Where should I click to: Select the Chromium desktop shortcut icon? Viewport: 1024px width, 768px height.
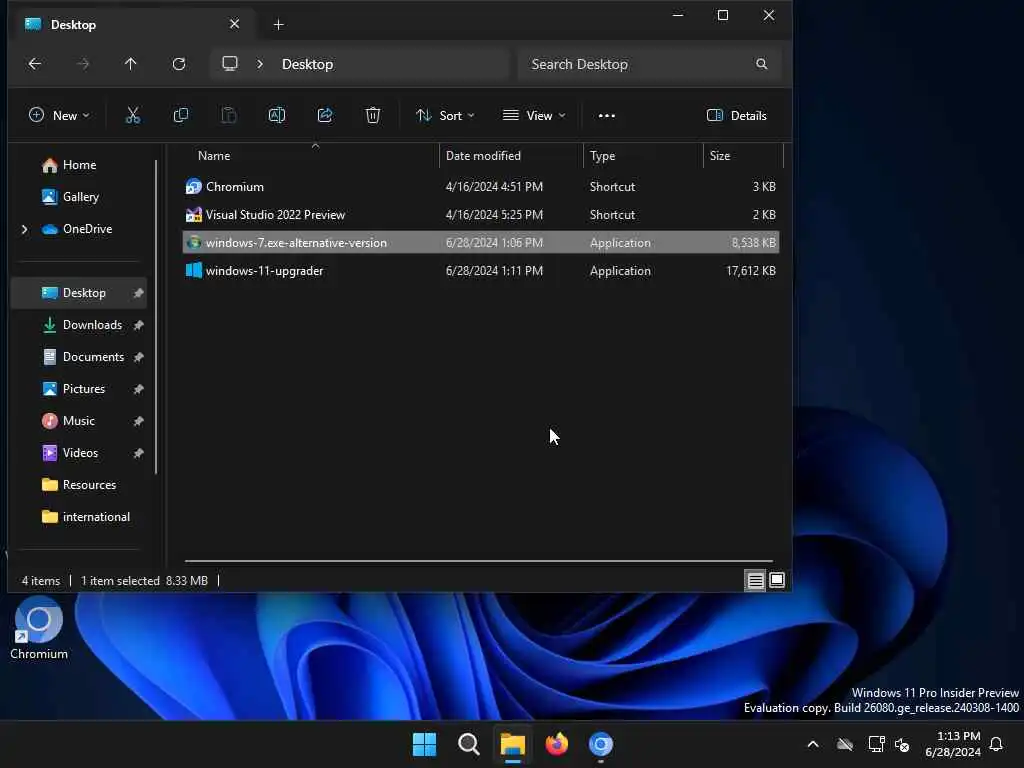[39, 628]
